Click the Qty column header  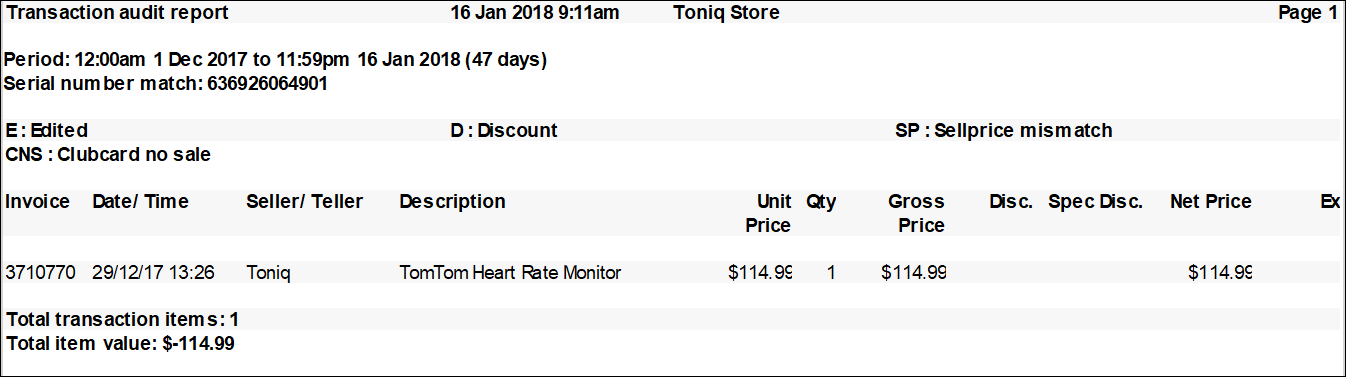(x=821, y=202)
